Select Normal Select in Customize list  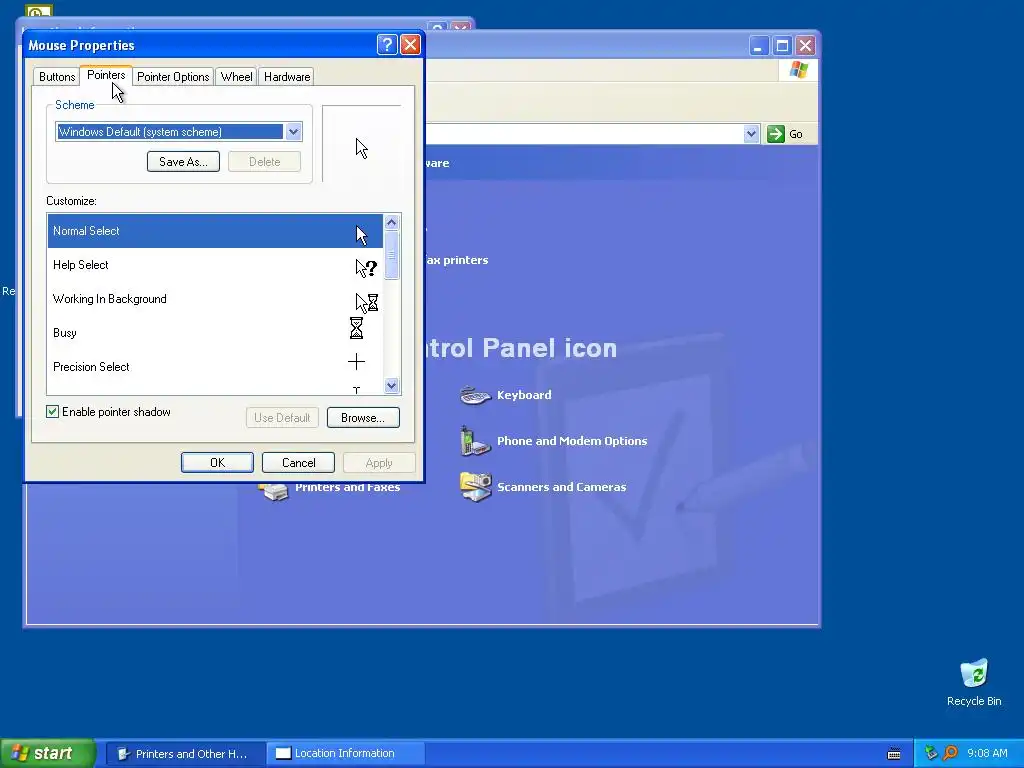(x=215, y=231)
